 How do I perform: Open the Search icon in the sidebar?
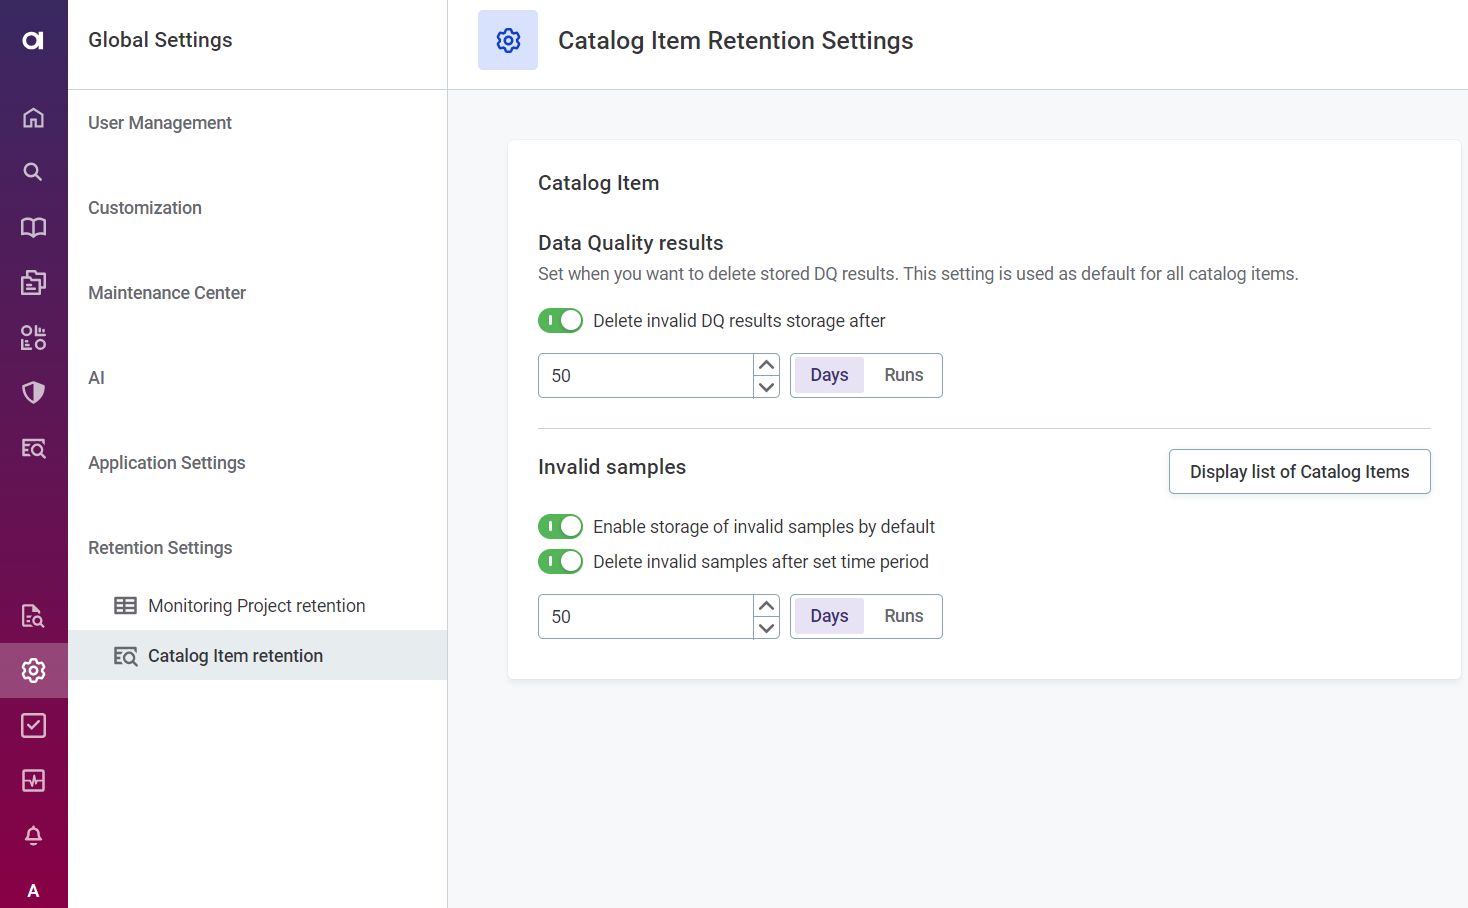33,171
